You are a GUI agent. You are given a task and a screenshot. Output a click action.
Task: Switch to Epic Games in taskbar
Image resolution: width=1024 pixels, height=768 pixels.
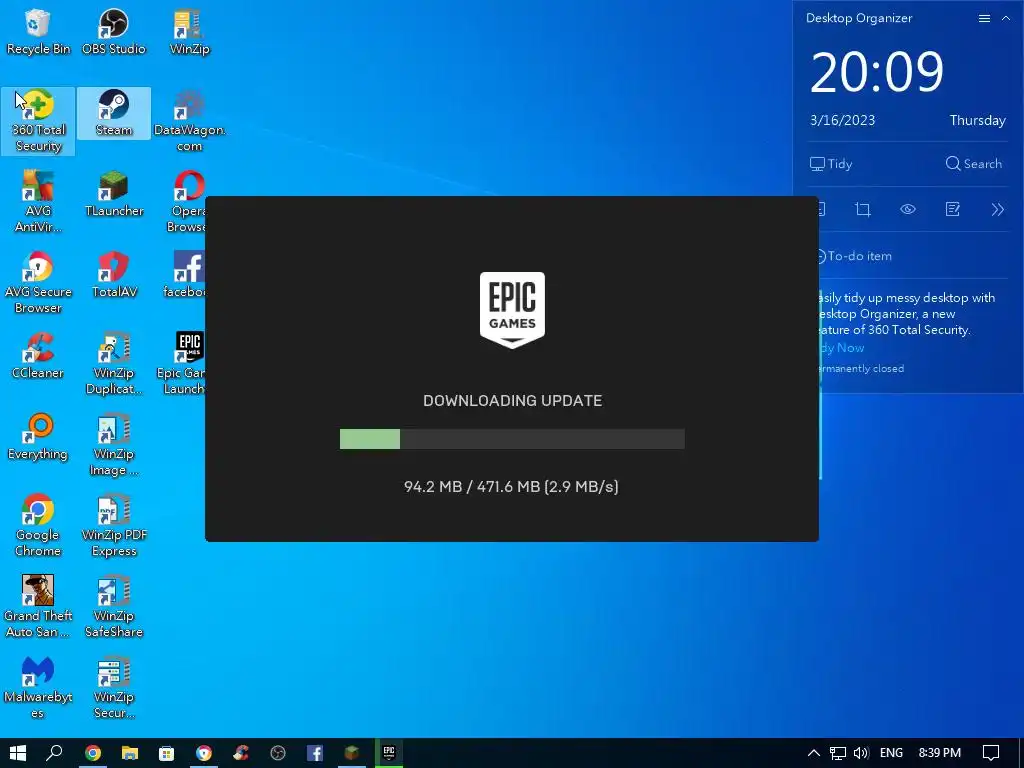pyautogui.click(x=389, y=753)
